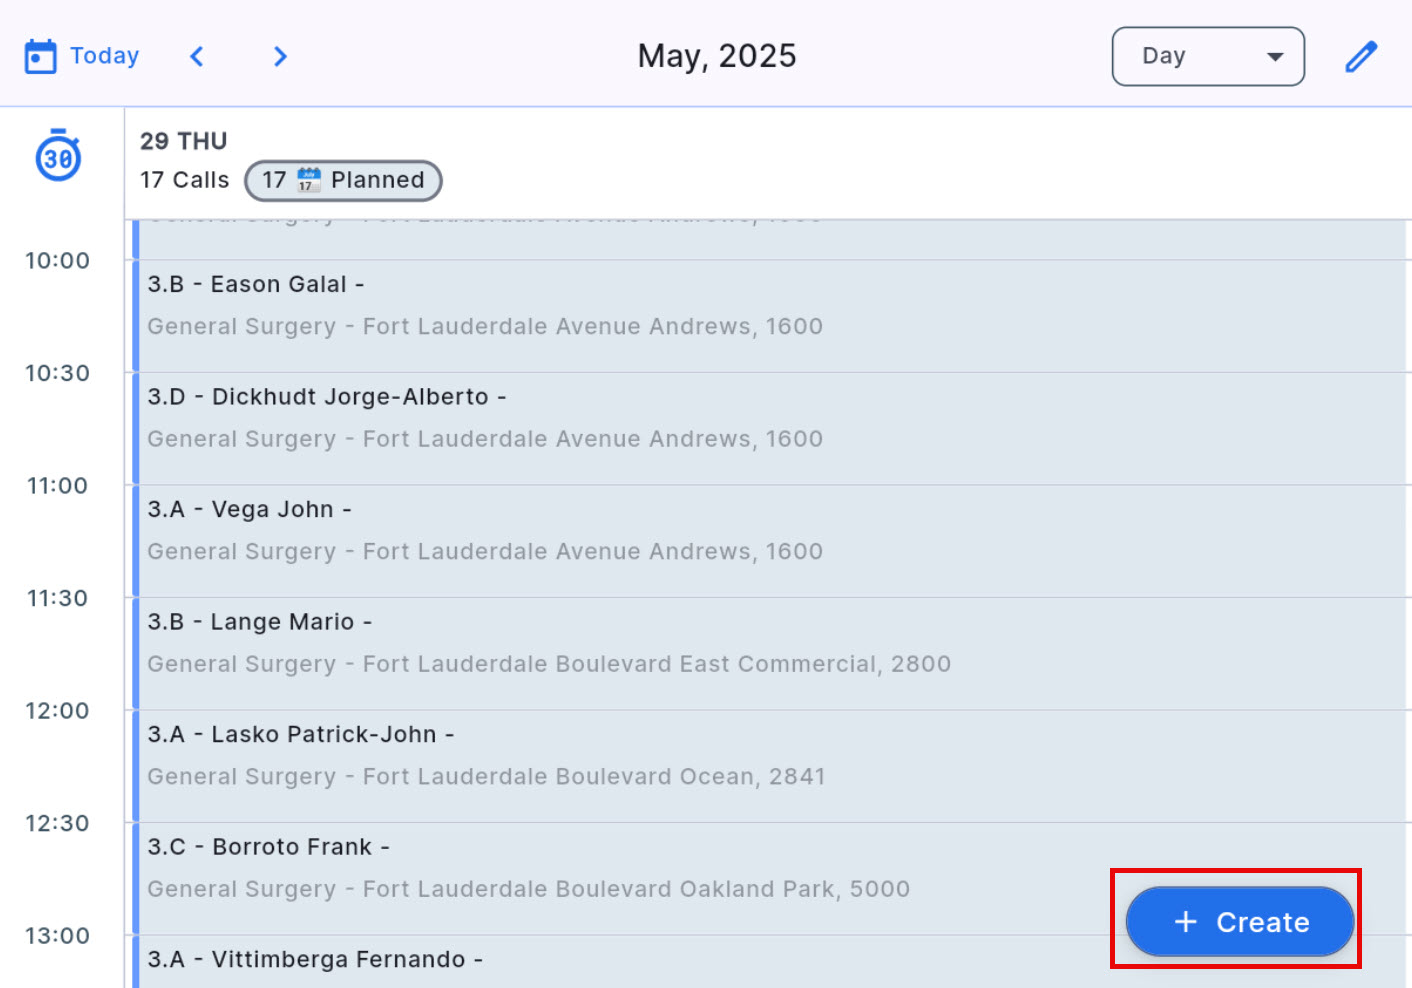Screen dimensions: 1412x988
Task: Click the Day dropdown arrow
Action: pyautogui.click(x=1275, y=57)
